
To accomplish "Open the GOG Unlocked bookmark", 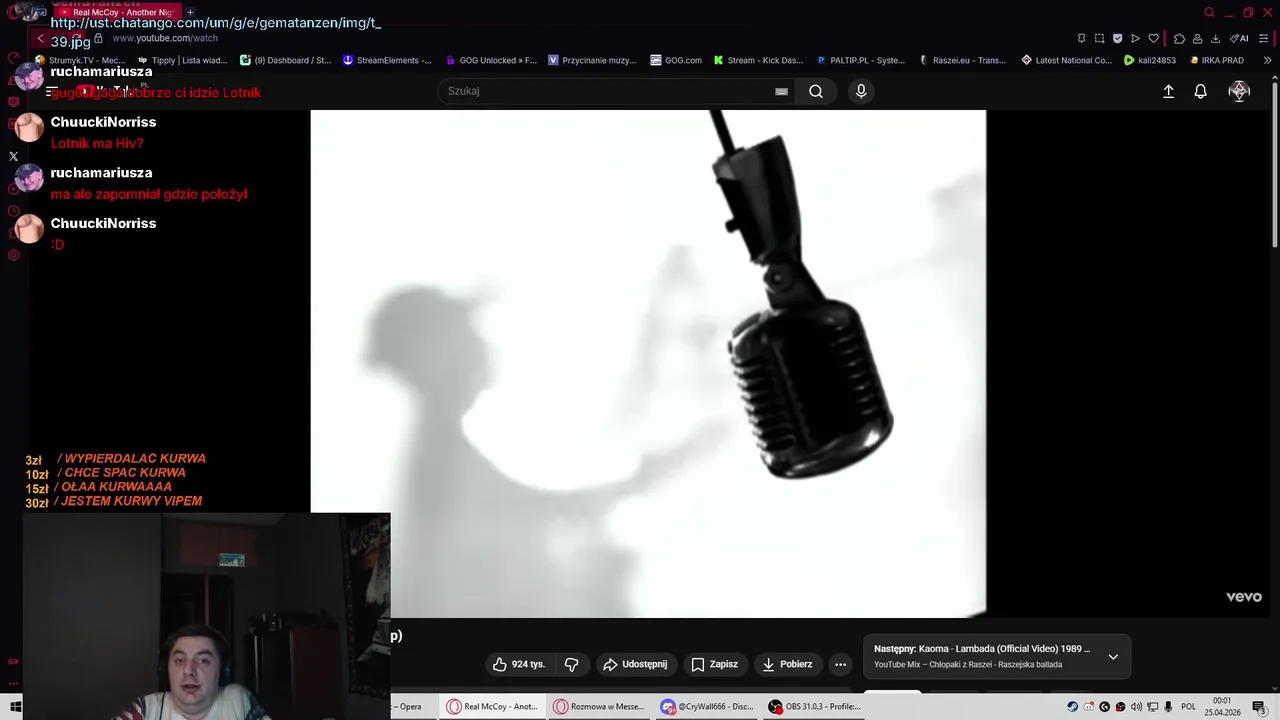I will pyautogui.click(x=491, y=60).
